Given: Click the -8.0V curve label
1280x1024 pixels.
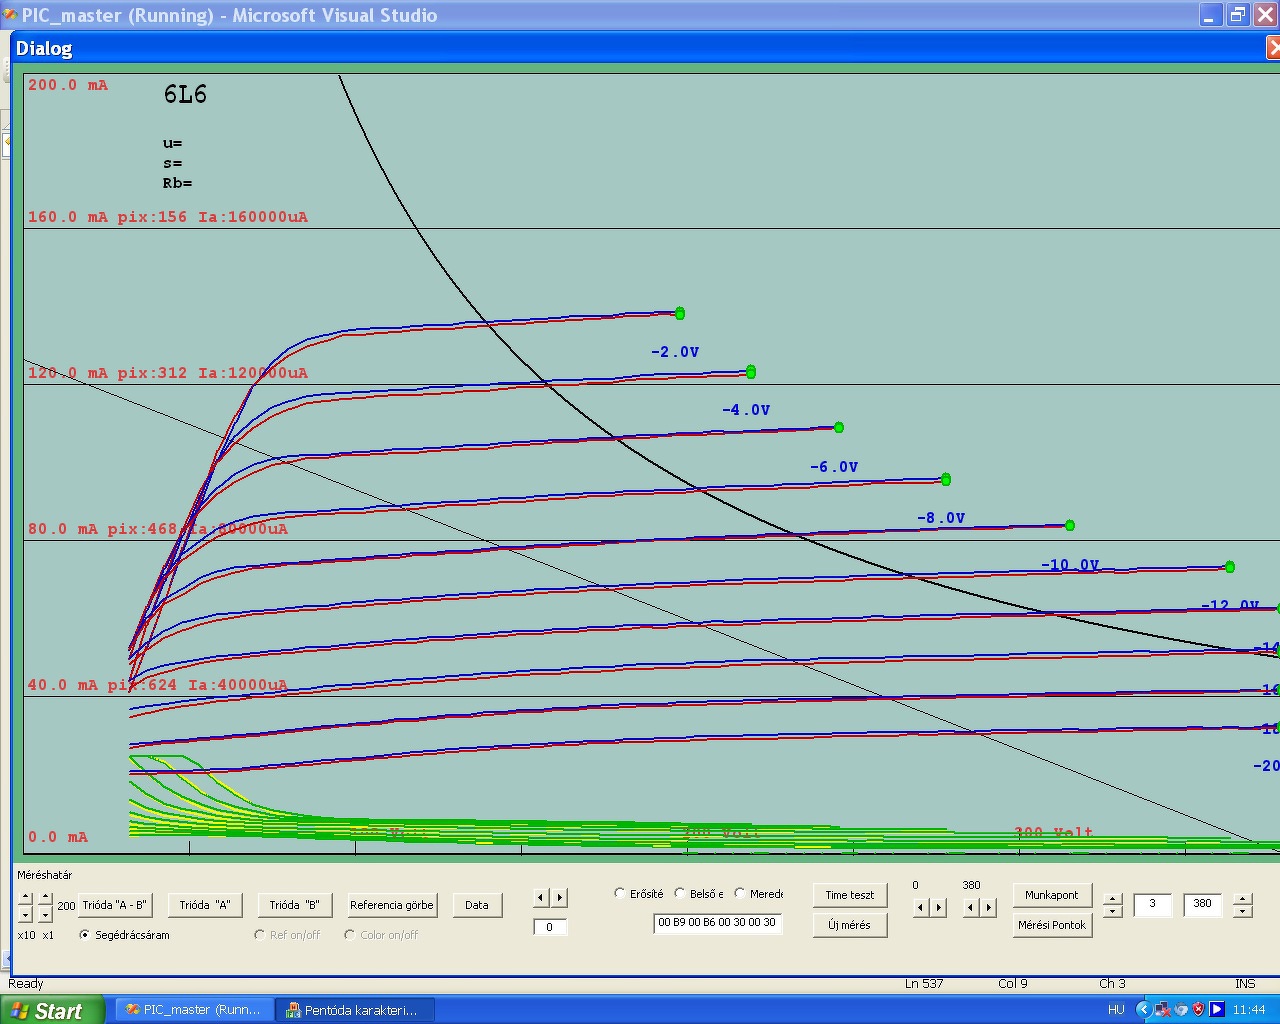Looking at the screenshot, I should 941,518.
